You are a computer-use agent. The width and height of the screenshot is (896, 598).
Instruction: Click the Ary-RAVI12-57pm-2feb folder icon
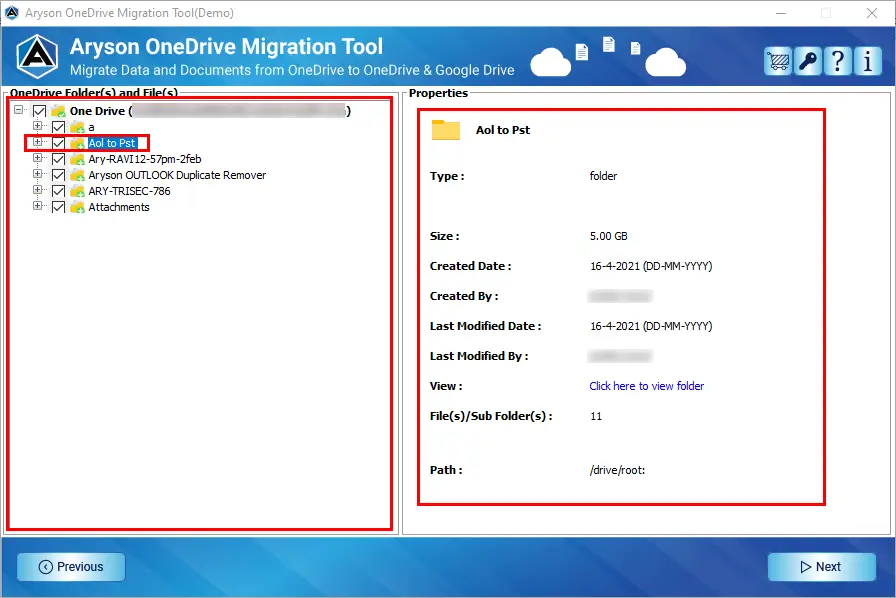77,159
